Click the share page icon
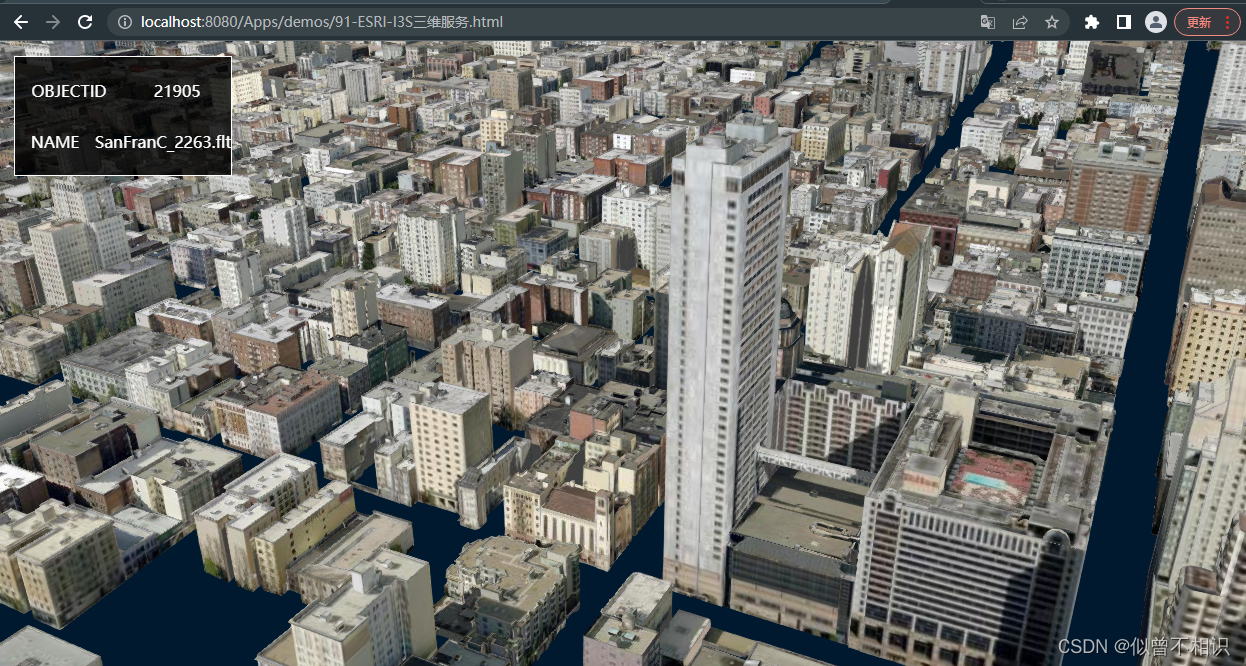Screen dimensions: 1246x666 click(x=1018, y=22)
